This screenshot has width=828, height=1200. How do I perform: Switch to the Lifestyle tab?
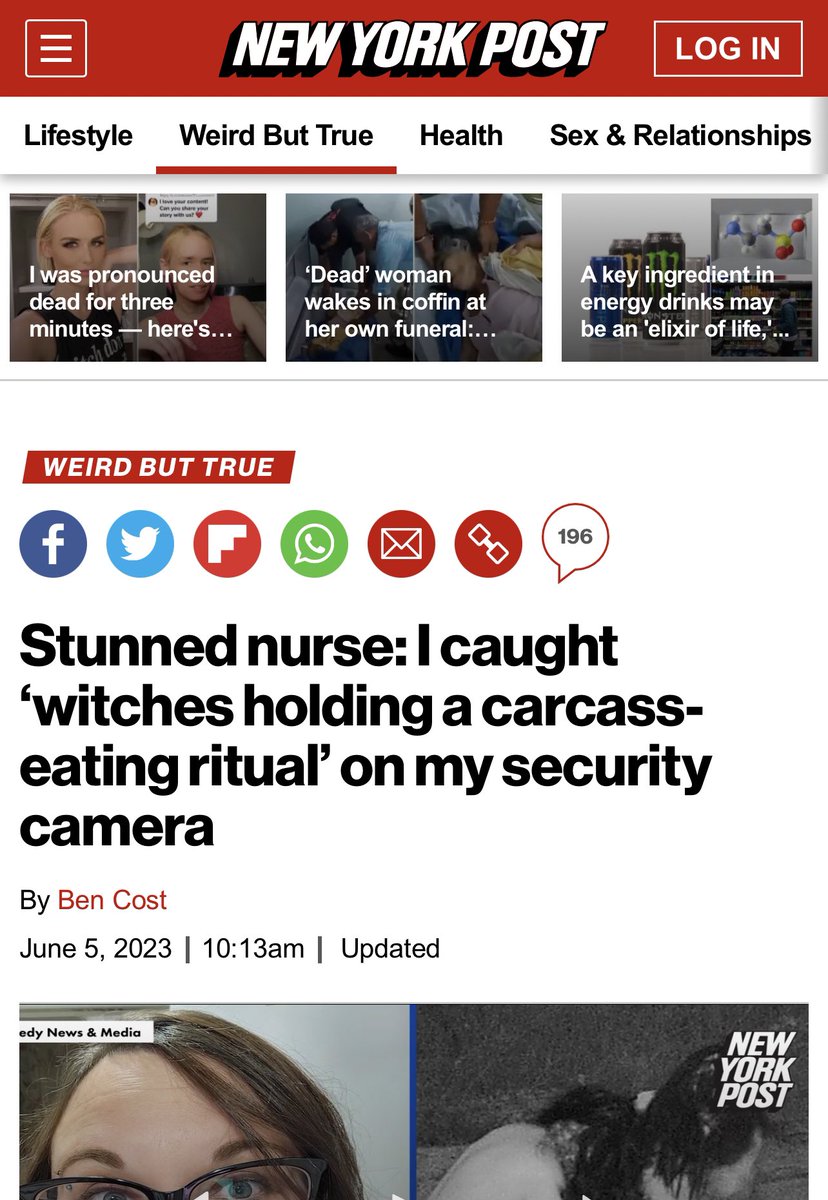[x=78, y=135]
